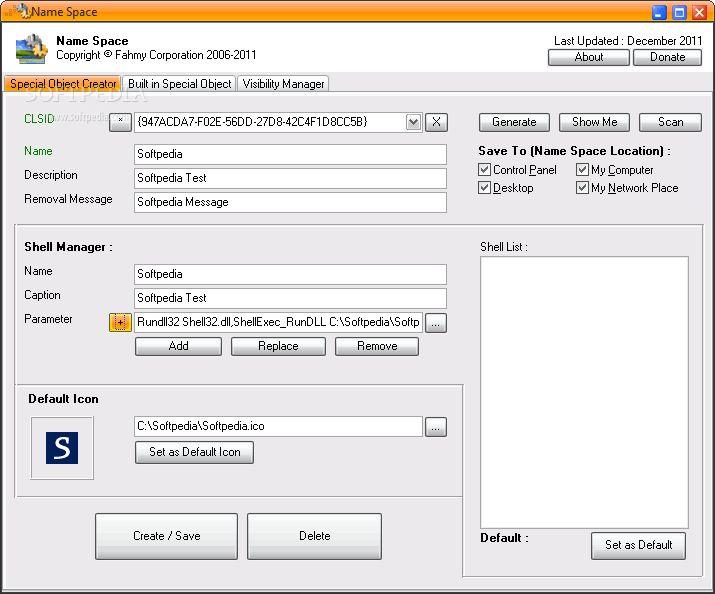
Task: Clear the CLSID with the X button
Action: click(x=436, y=122)
